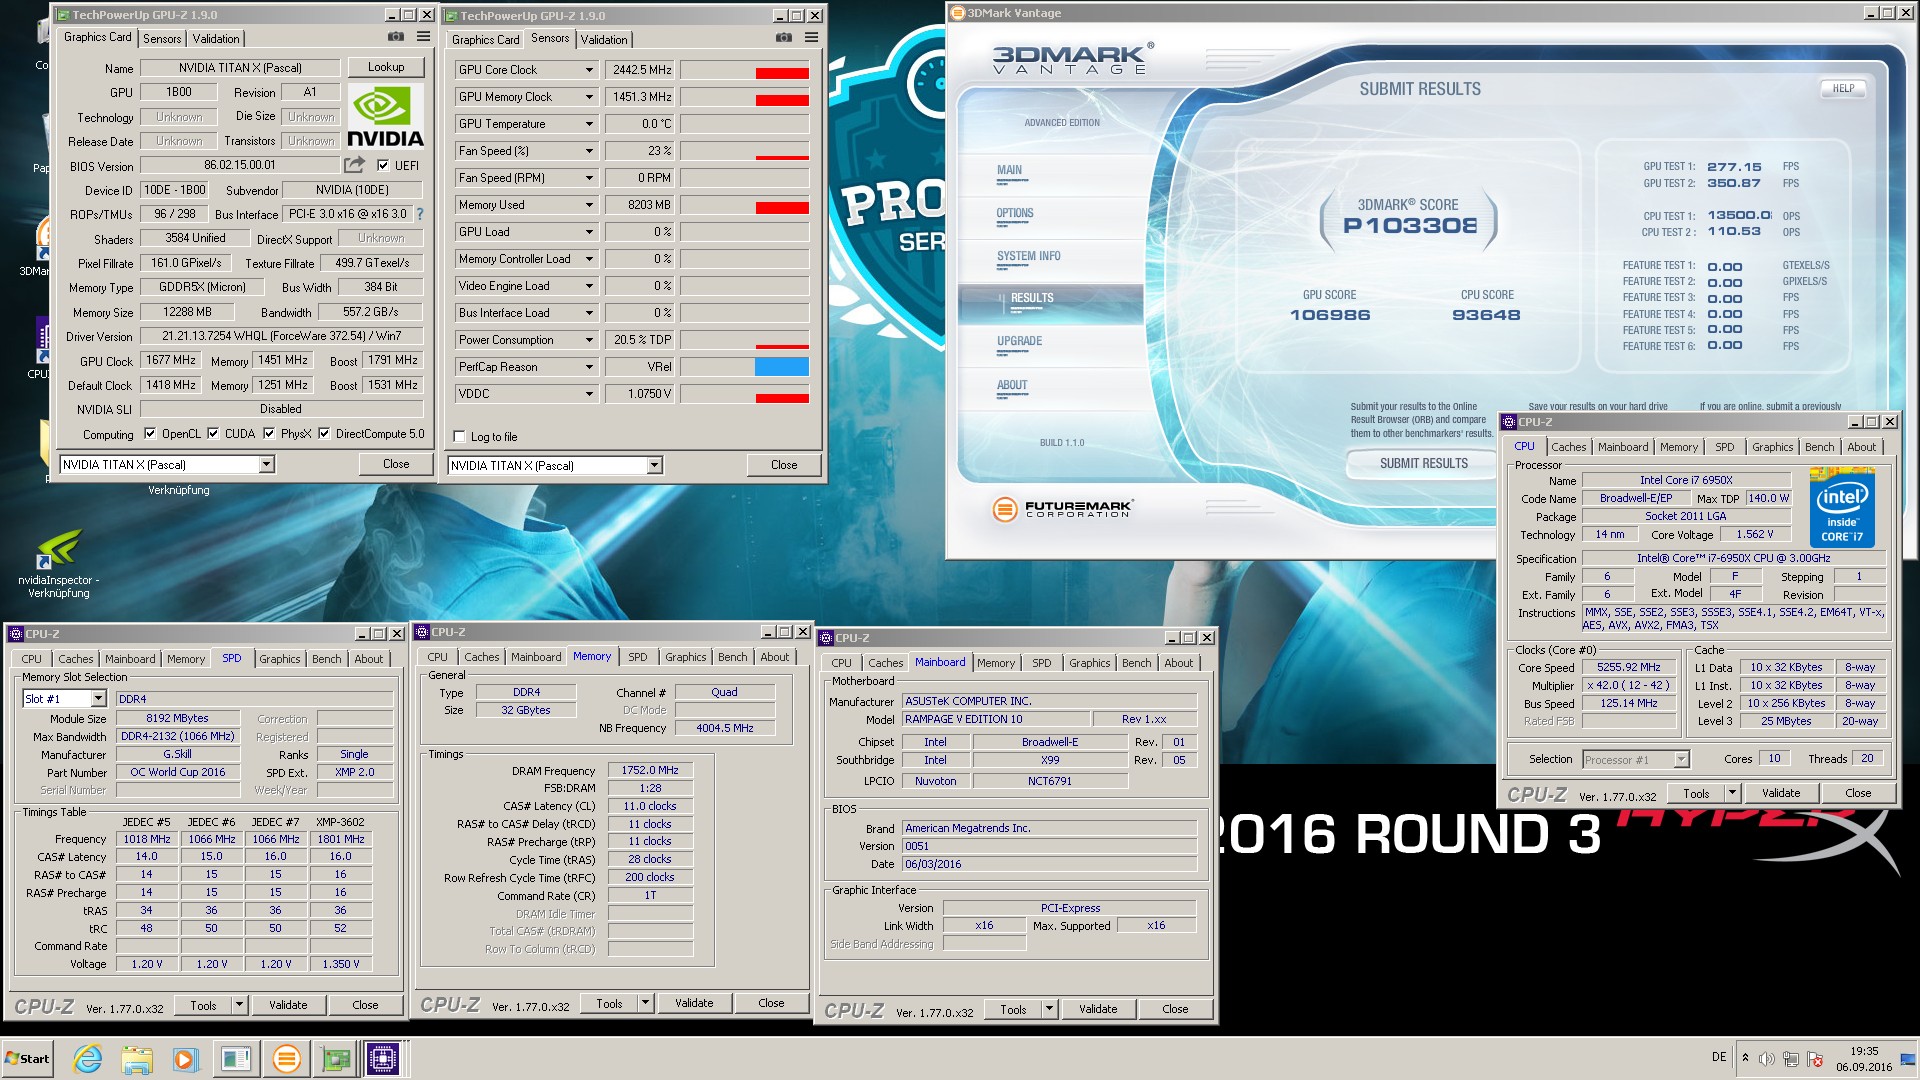Click the Intel Core i7 logo in CPU-Z
This screenshot has width=1920, height=1080.
tap(1842, 507)
